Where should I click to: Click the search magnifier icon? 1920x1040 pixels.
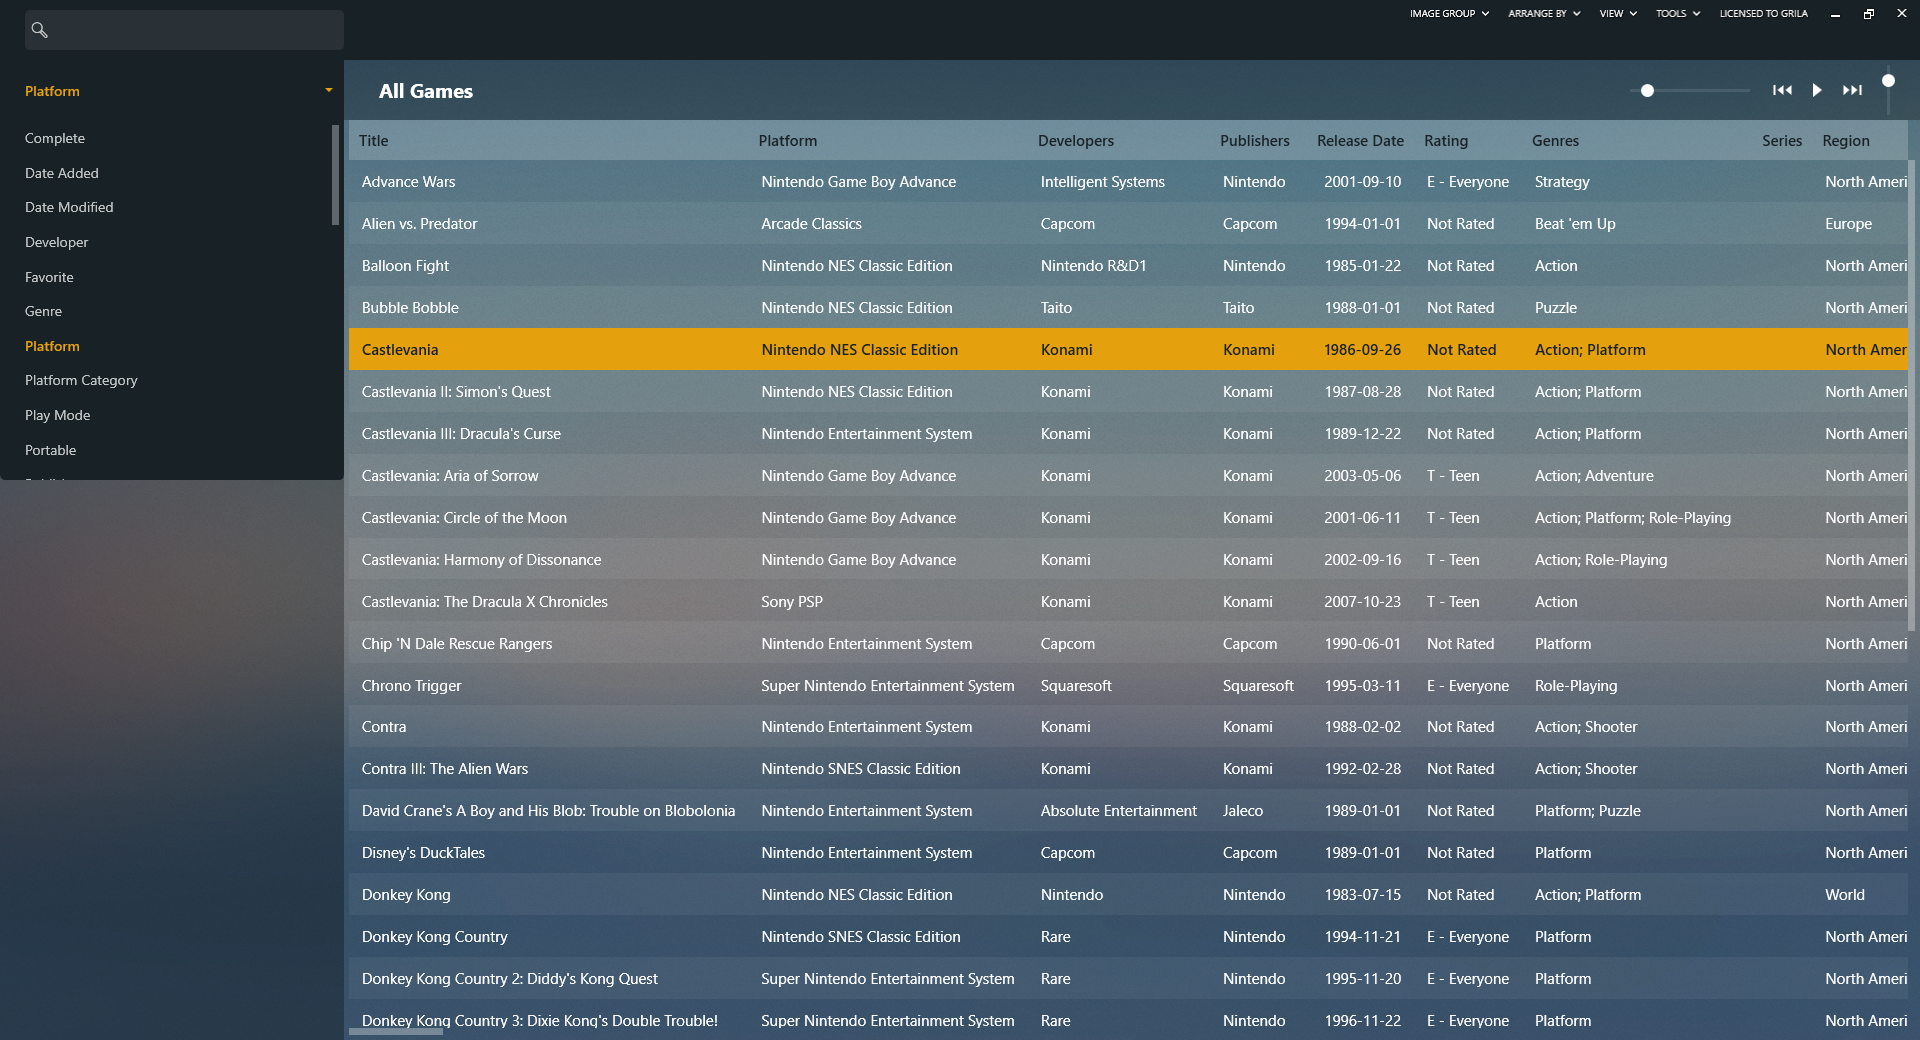click(x=39, y=30)
